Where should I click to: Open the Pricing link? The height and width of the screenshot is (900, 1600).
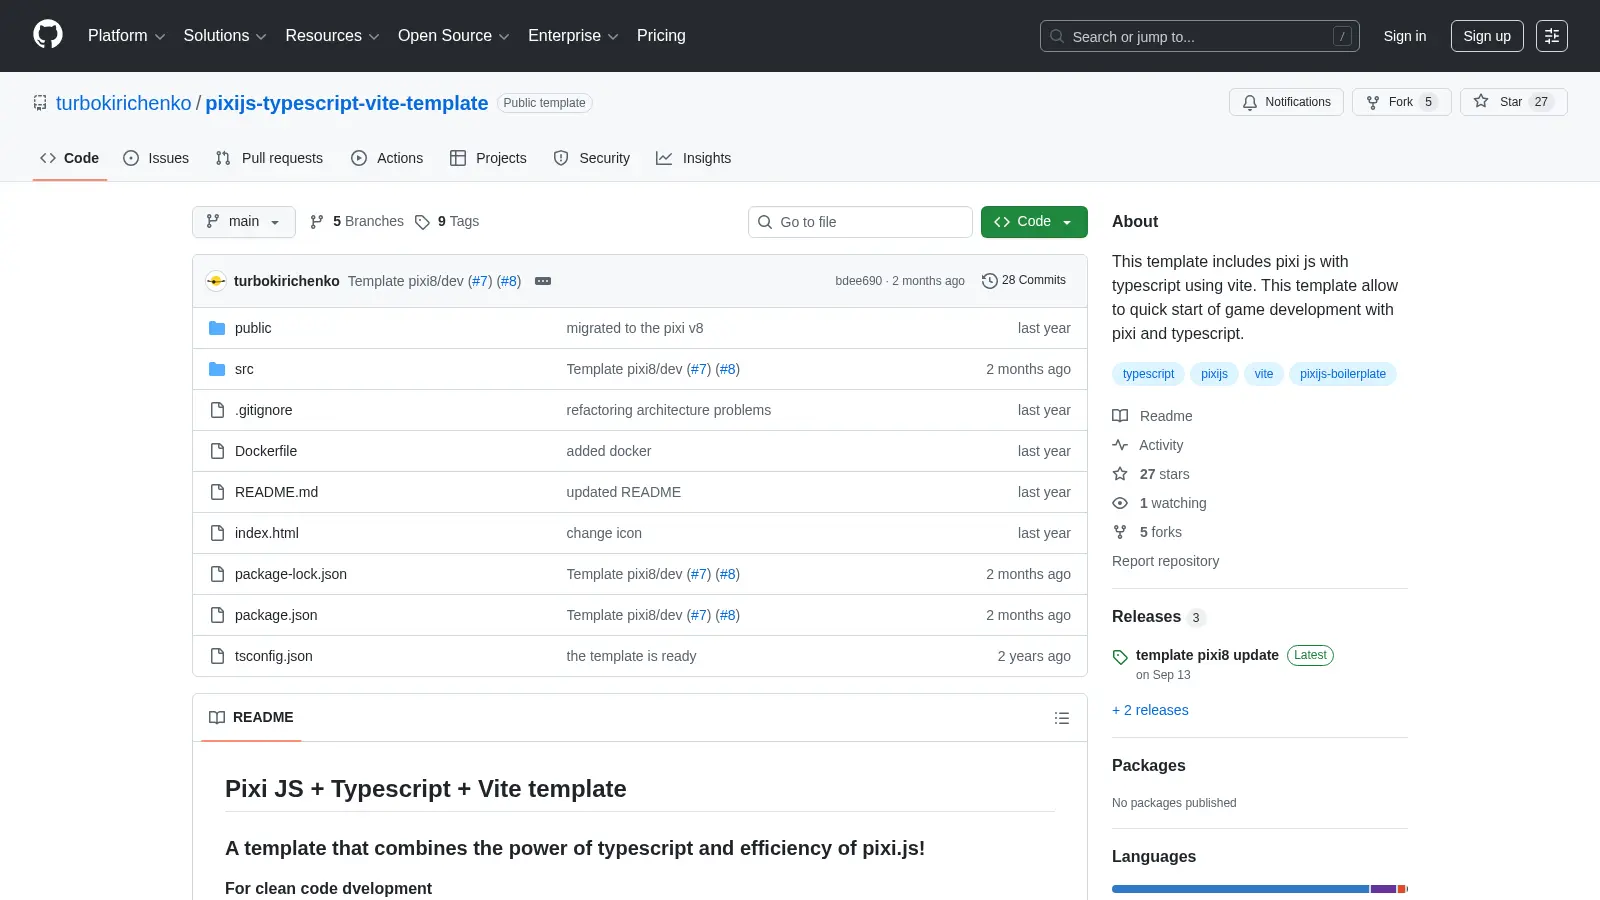click(661, 36)
